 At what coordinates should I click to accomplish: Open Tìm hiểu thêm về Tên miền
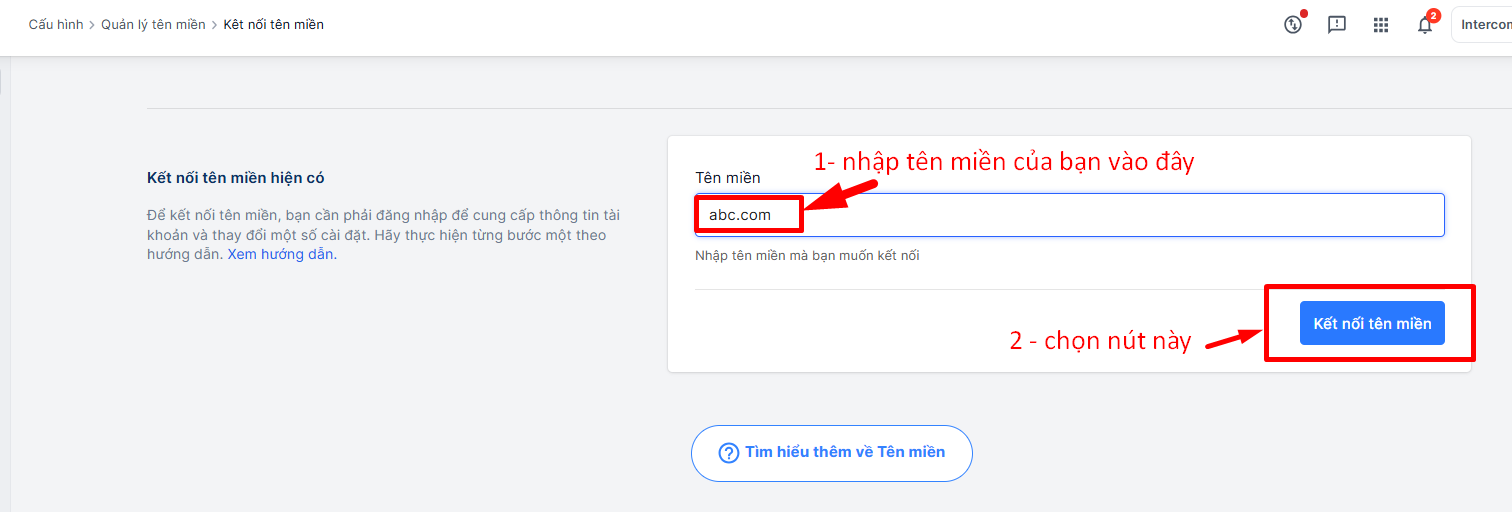click(x=832, y=453)
